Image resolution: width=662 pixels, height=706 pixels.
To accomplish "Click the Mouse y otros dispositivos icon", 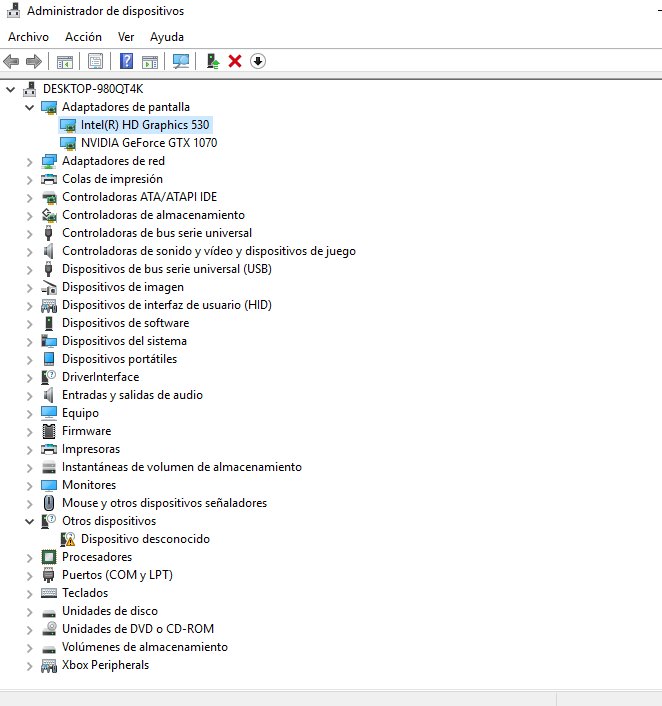I will 49,503.
